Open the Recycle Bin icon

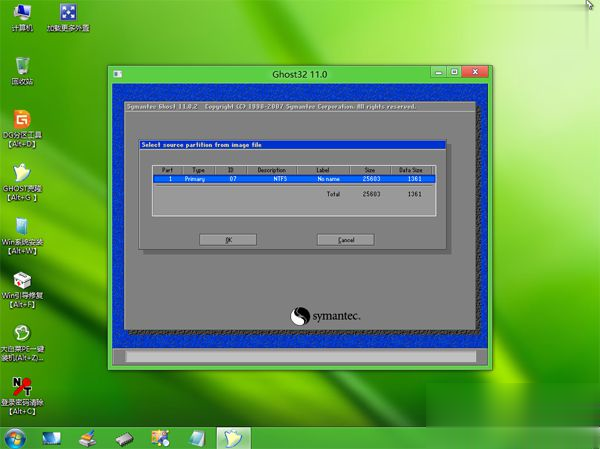pyautogui.click(x=22, y=66)
